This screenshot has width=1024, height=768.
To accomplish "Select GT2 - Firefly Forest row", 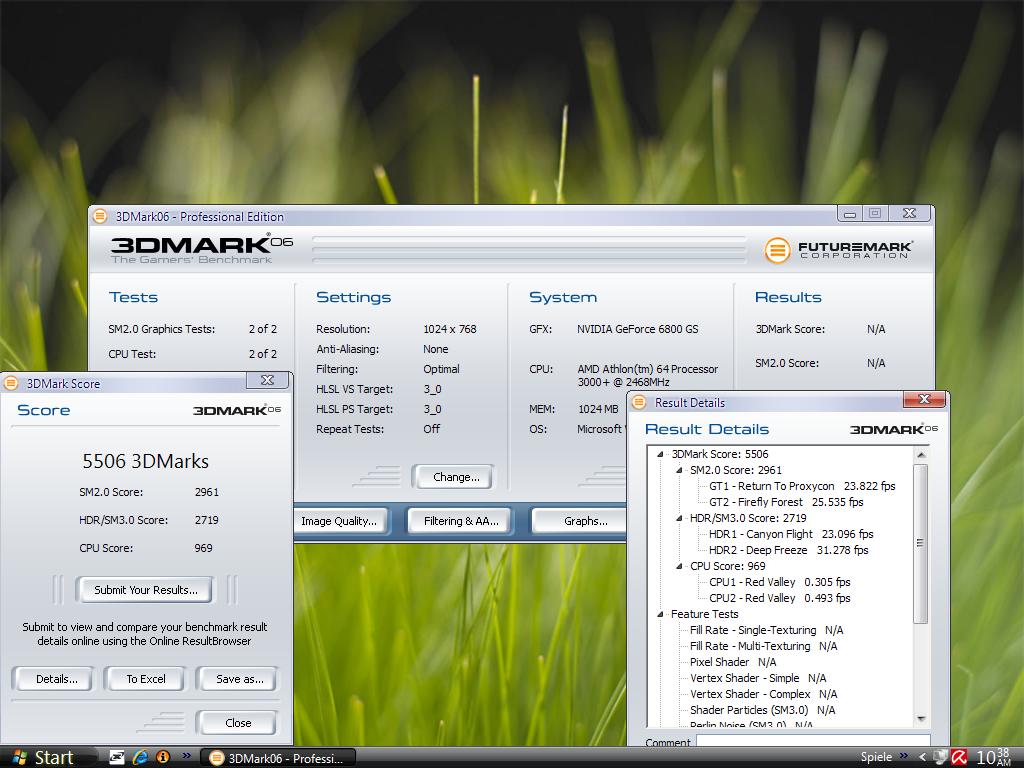I will point(786,502).
